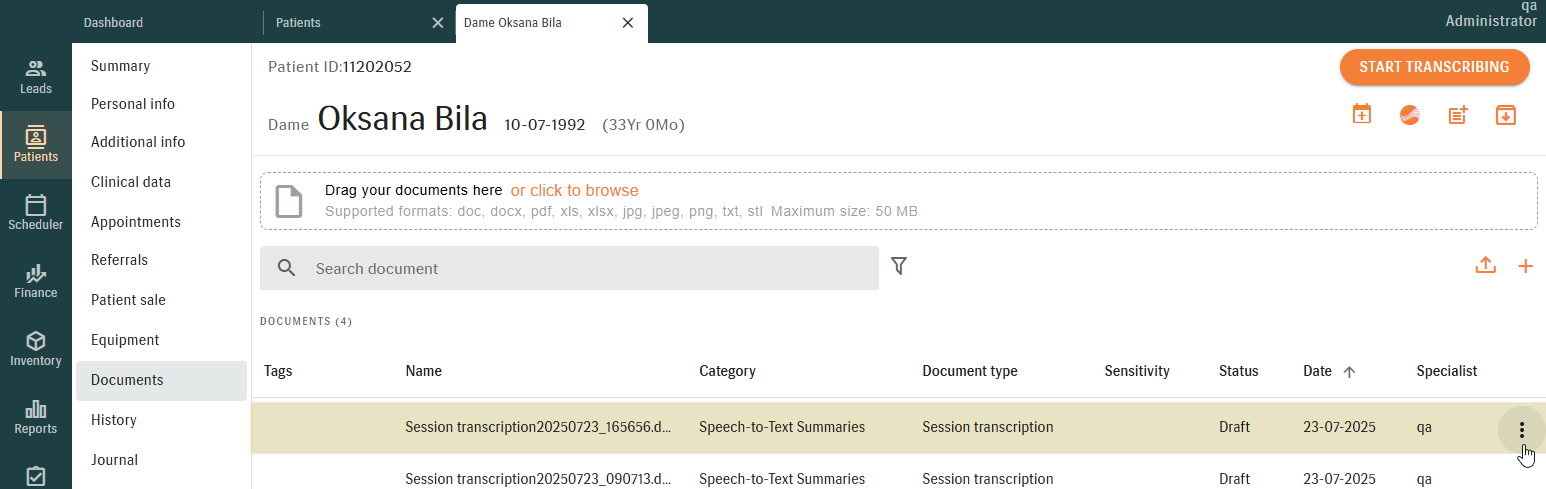1546x489 pixels.
Task: Click the 'or click to browse' link
Action: click(x=574, y=190)
